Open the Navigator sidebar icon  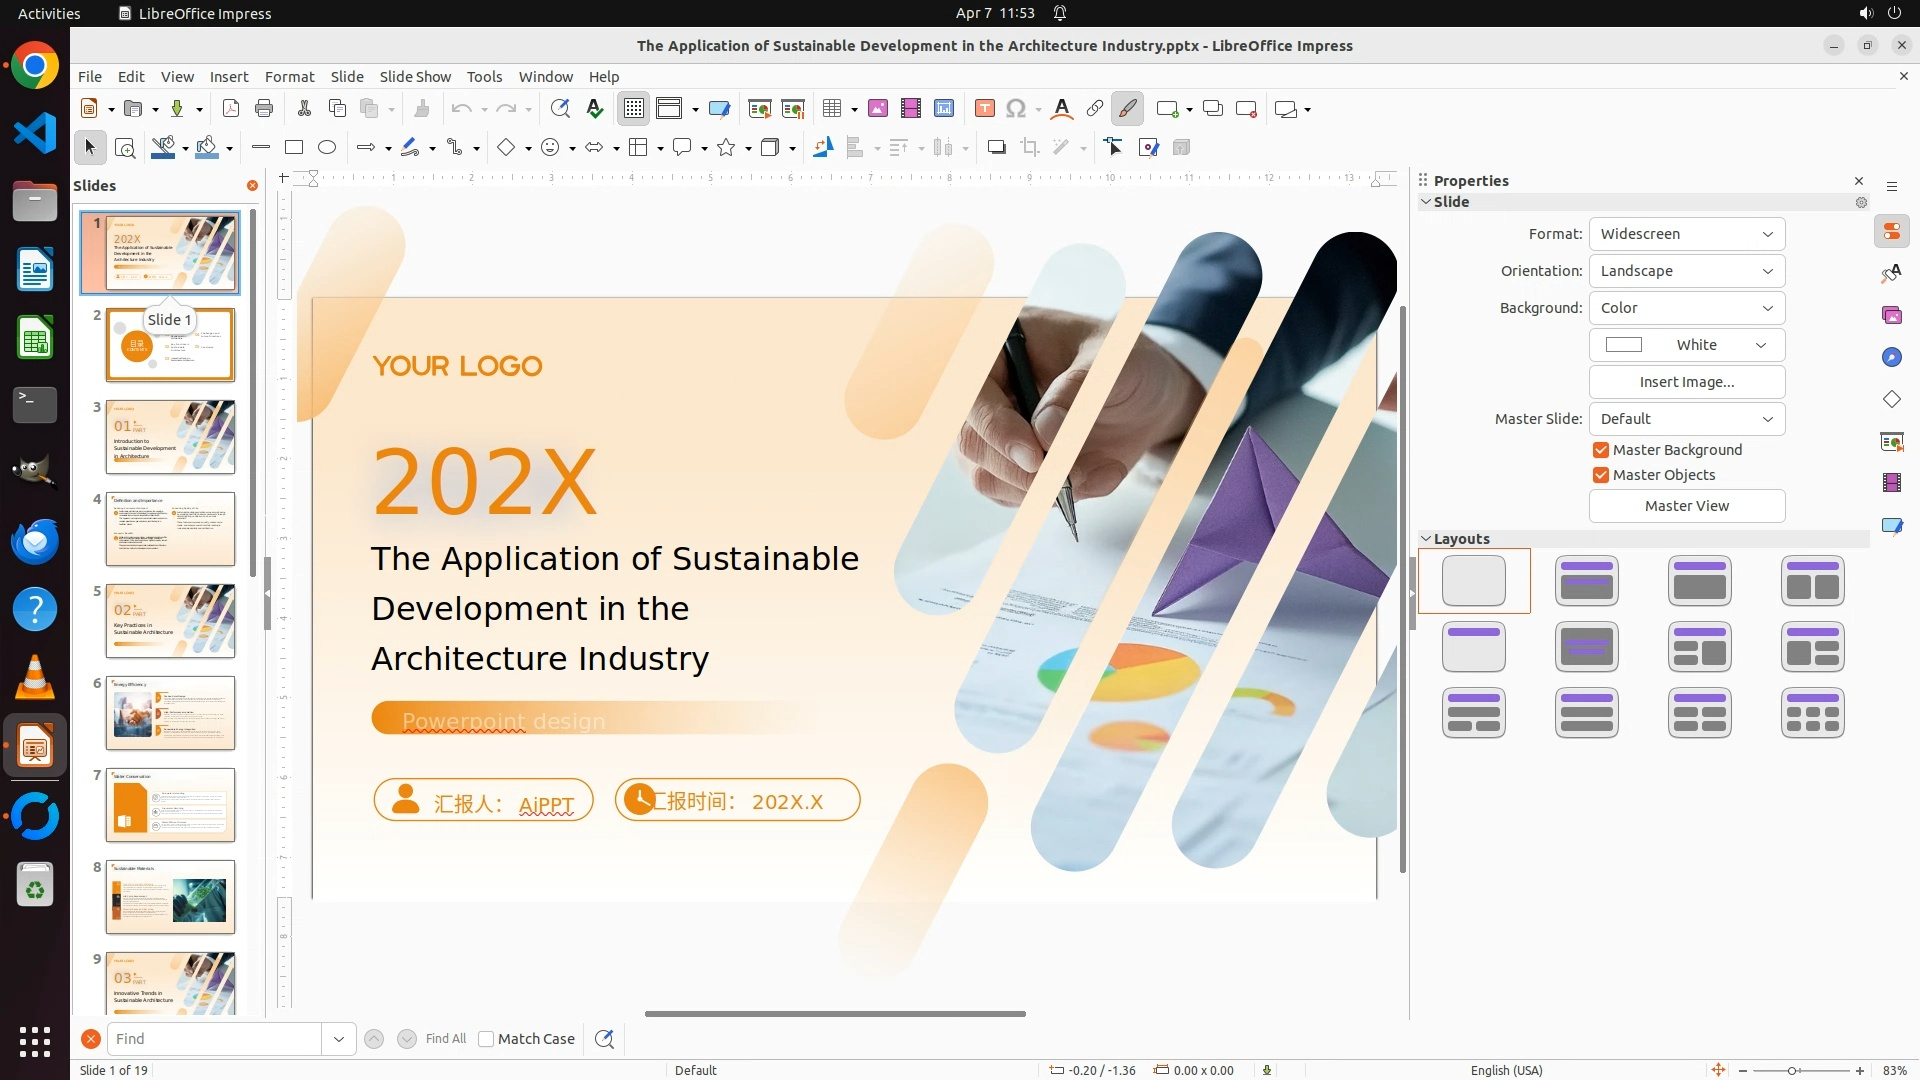click(1891, 357)
